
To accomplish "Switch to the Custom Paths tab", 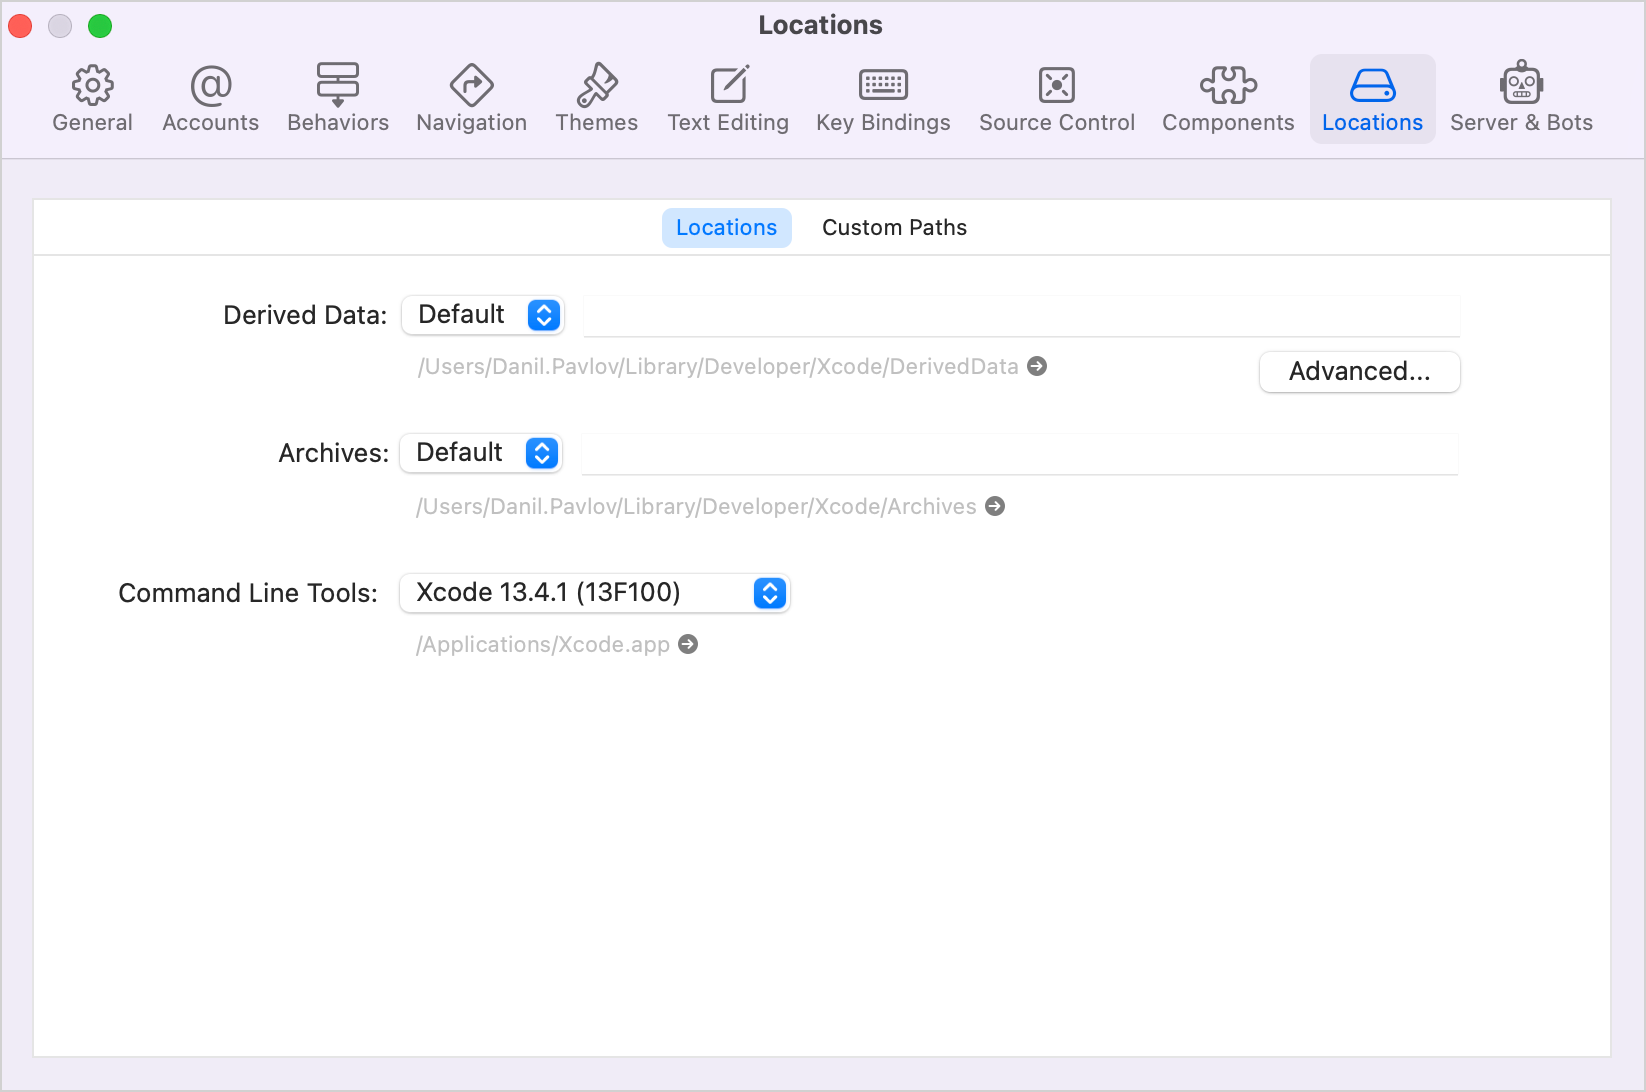I will [x=894, y=228].
